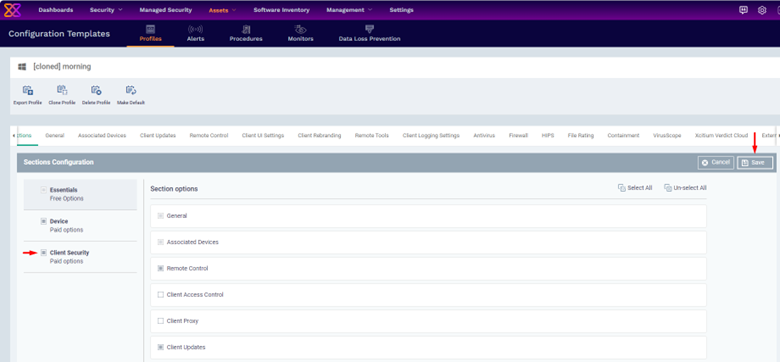Image resolution: width=780 pixels, height=362 pixels.
Task: Select the Essentials Free Options category
Action: (80, 194)
